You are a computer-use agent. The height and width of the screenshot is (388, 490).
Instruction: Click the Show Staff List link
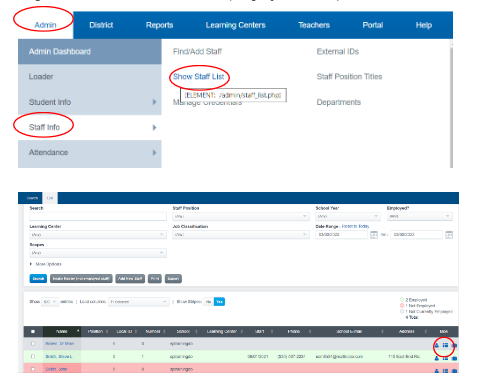click(x=198, y=77)
